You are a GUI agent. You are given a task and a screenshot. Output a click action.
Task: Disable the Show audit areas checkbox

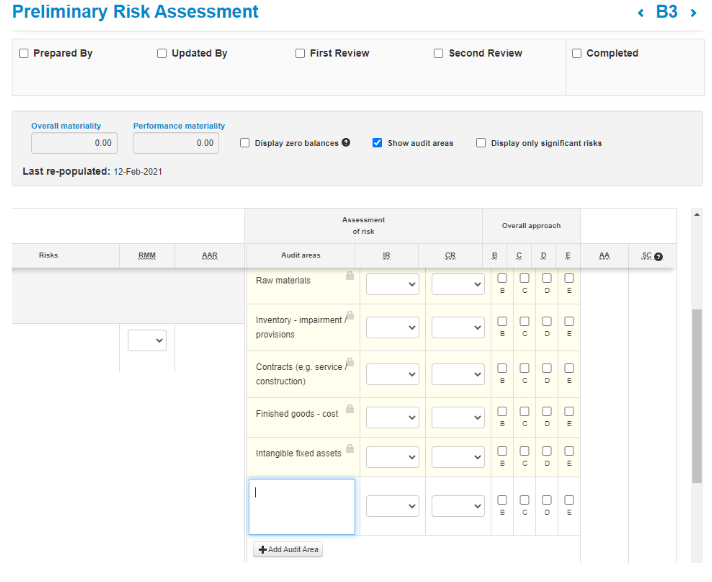tap(377, 143)
